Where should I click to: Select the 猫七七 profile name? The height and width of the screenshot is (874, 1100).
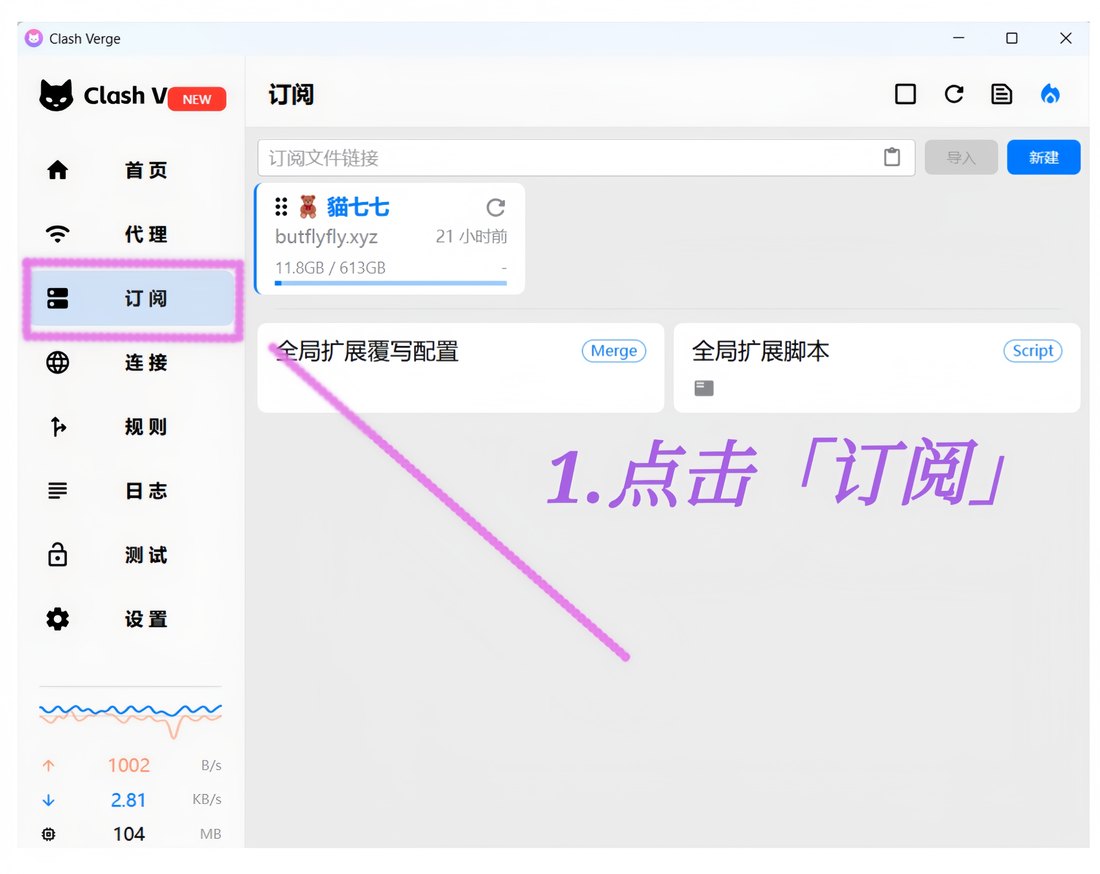click(x=358, y=207)
